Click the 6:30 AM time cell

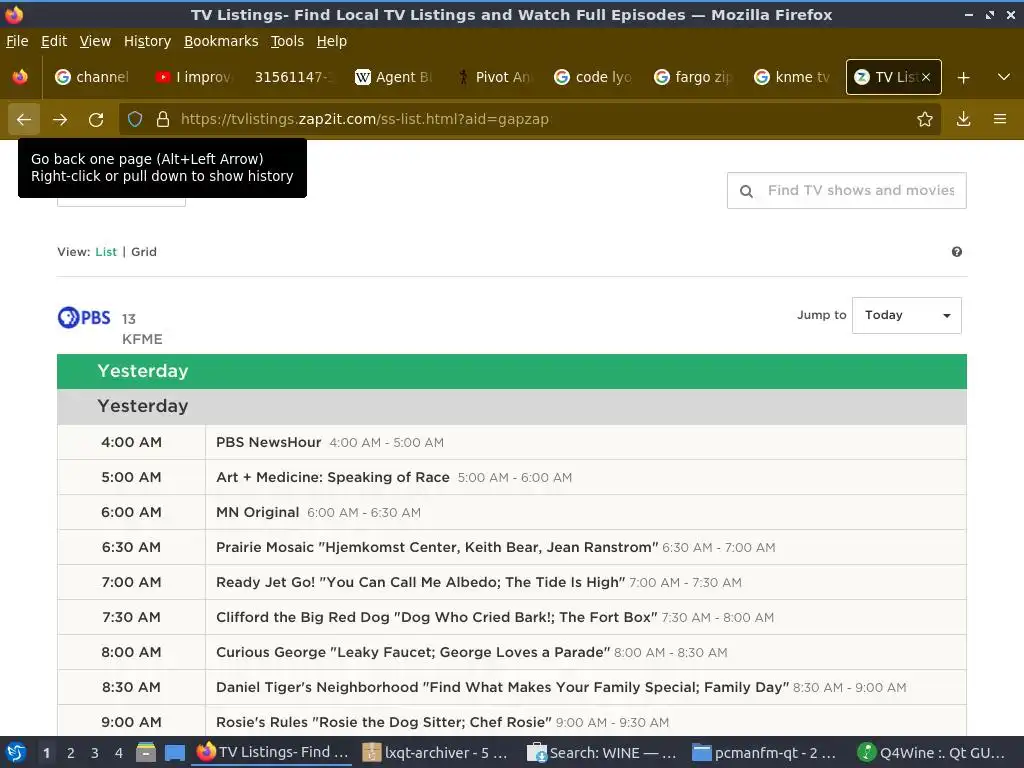tap(131, 547)
